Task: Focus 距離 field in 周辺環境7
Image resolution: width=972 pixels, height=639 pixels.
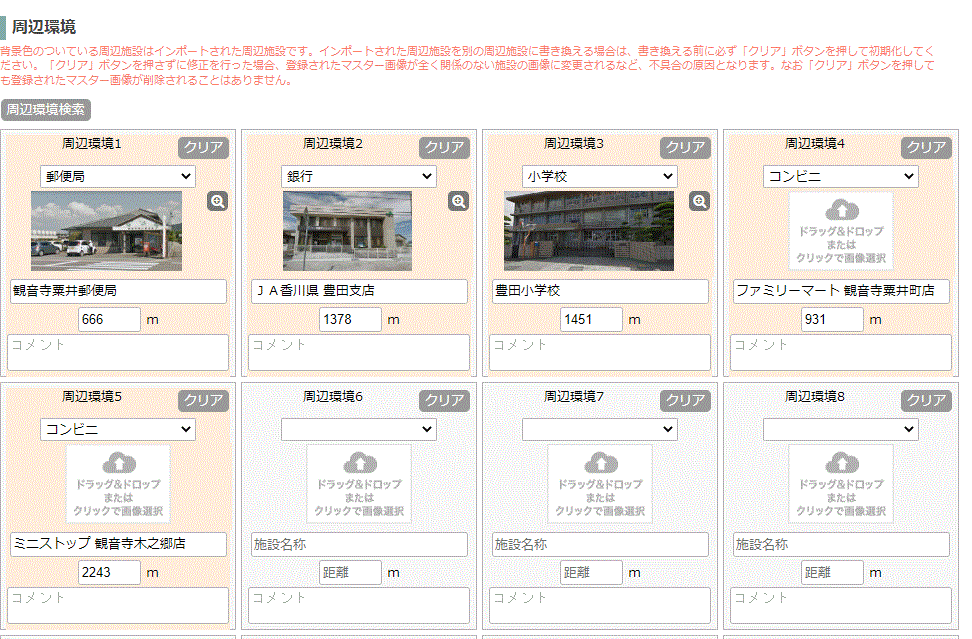Action: 591,573
